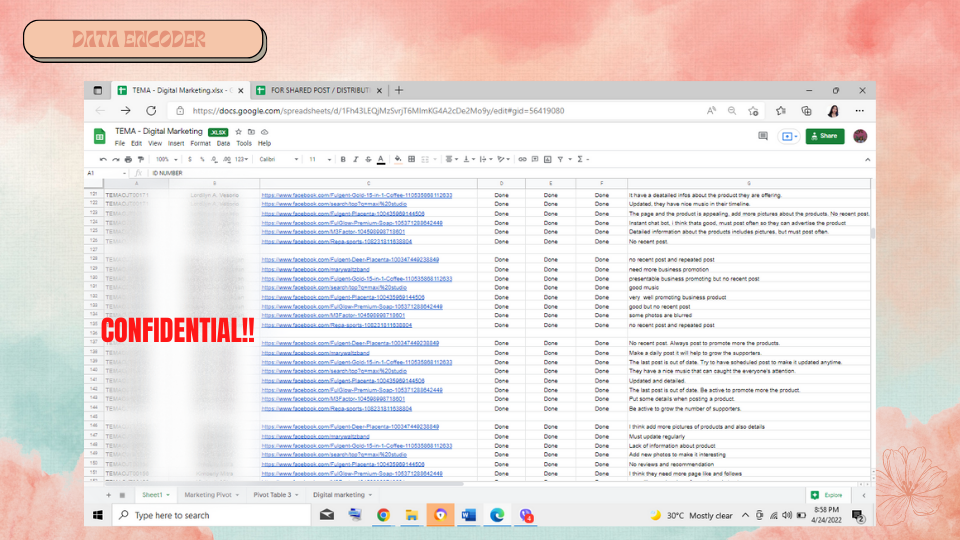Click the Google Sheets home logo

[x=99, y=136]
